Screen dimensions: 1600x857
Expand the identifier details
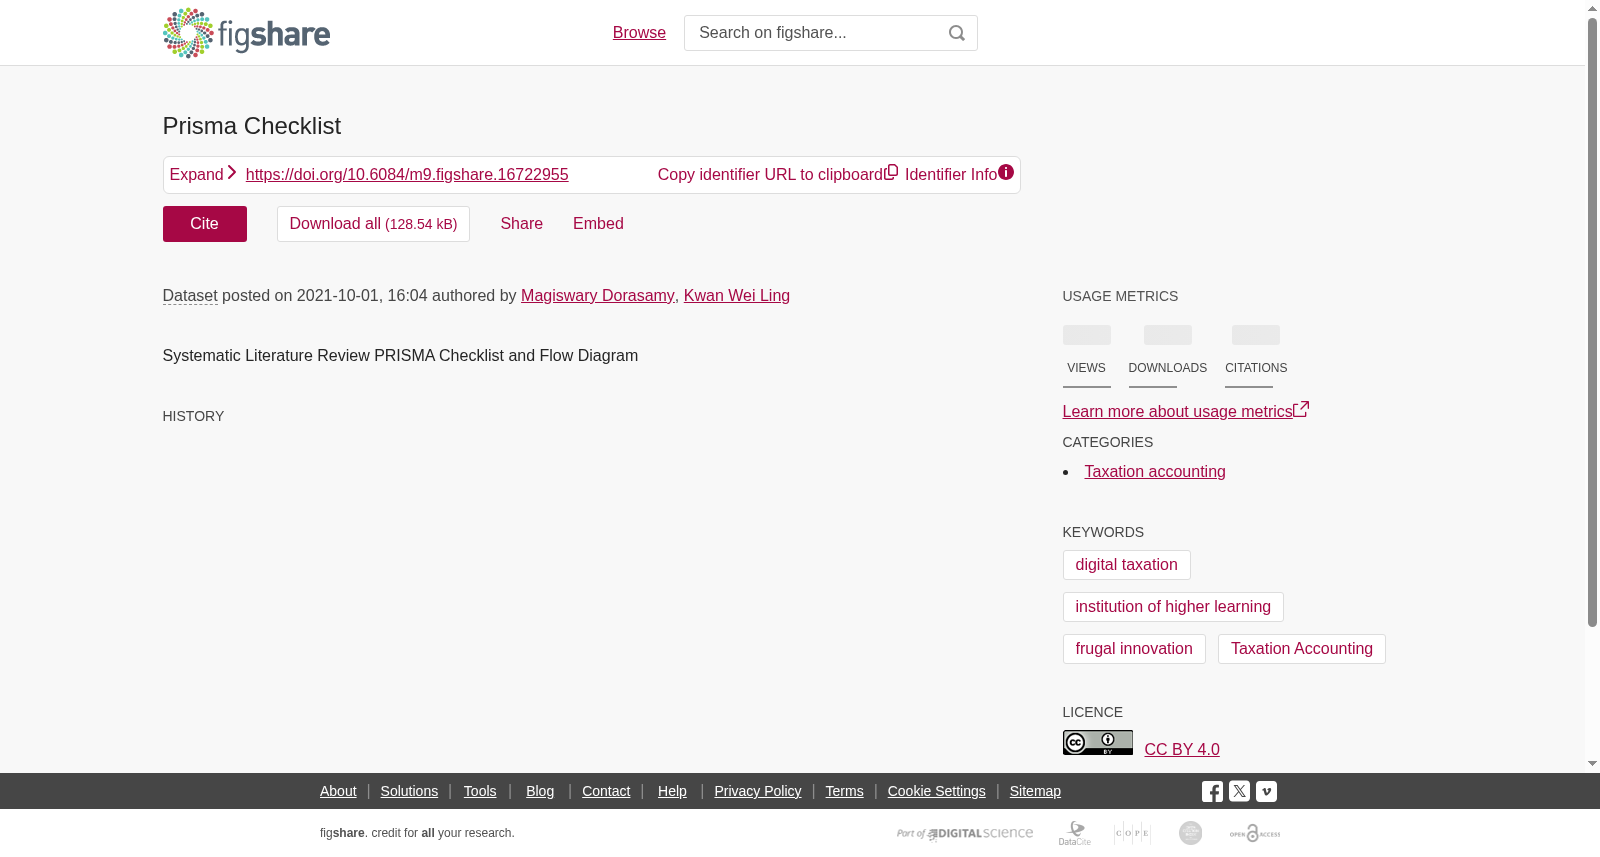[x=203, y=174]
